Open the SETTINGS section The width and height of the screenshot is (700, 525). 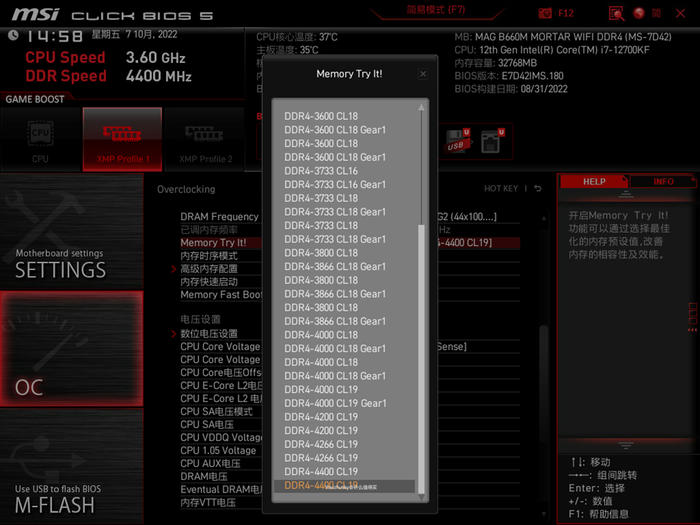click(x=72, y=232)
